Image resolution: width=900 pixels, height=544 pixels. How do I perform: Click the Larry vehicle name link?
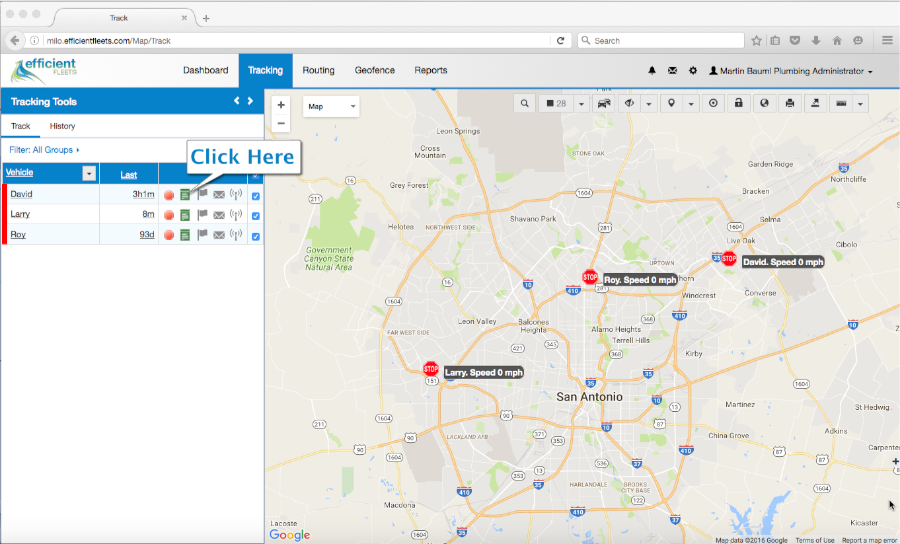pos(20,214)
